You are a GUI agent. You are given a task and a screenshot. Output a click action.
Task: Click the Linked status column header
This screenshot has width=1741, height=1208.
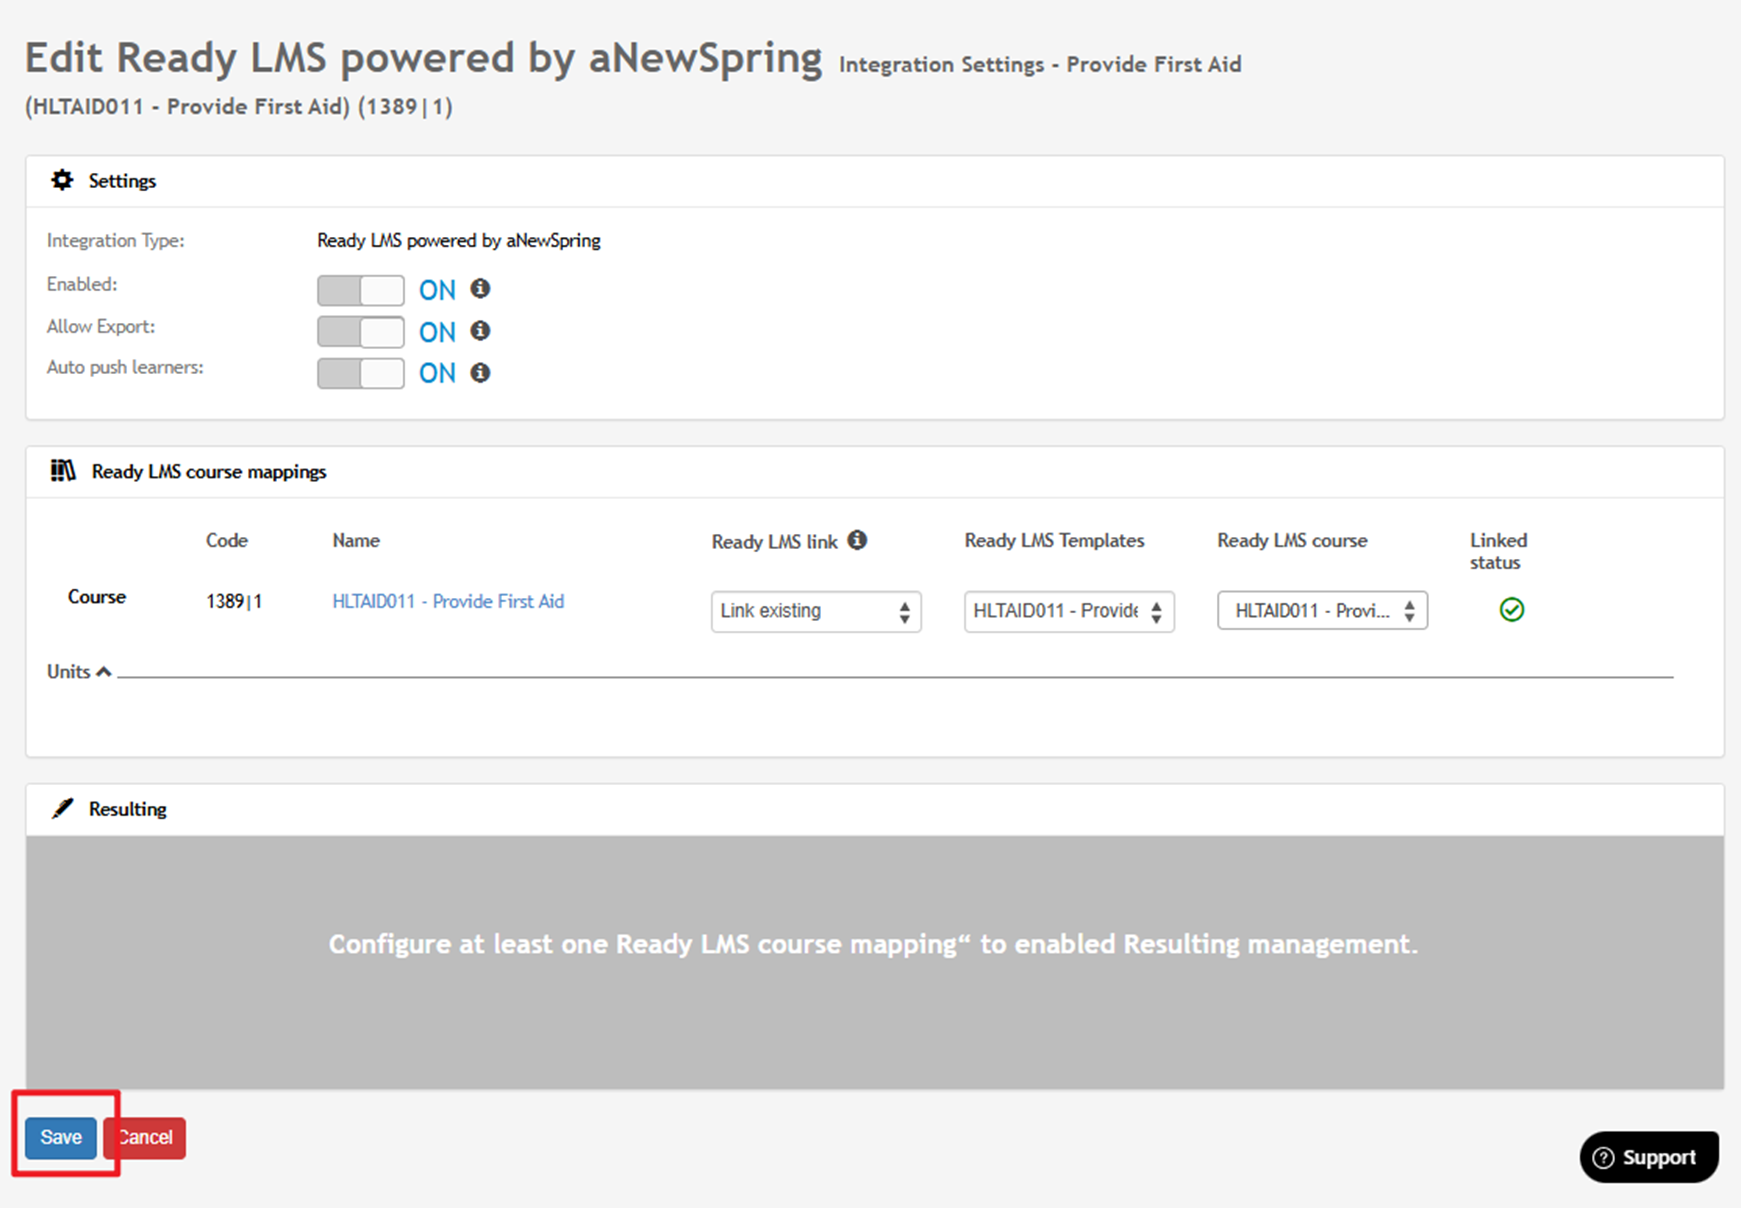coord(1498,551)
